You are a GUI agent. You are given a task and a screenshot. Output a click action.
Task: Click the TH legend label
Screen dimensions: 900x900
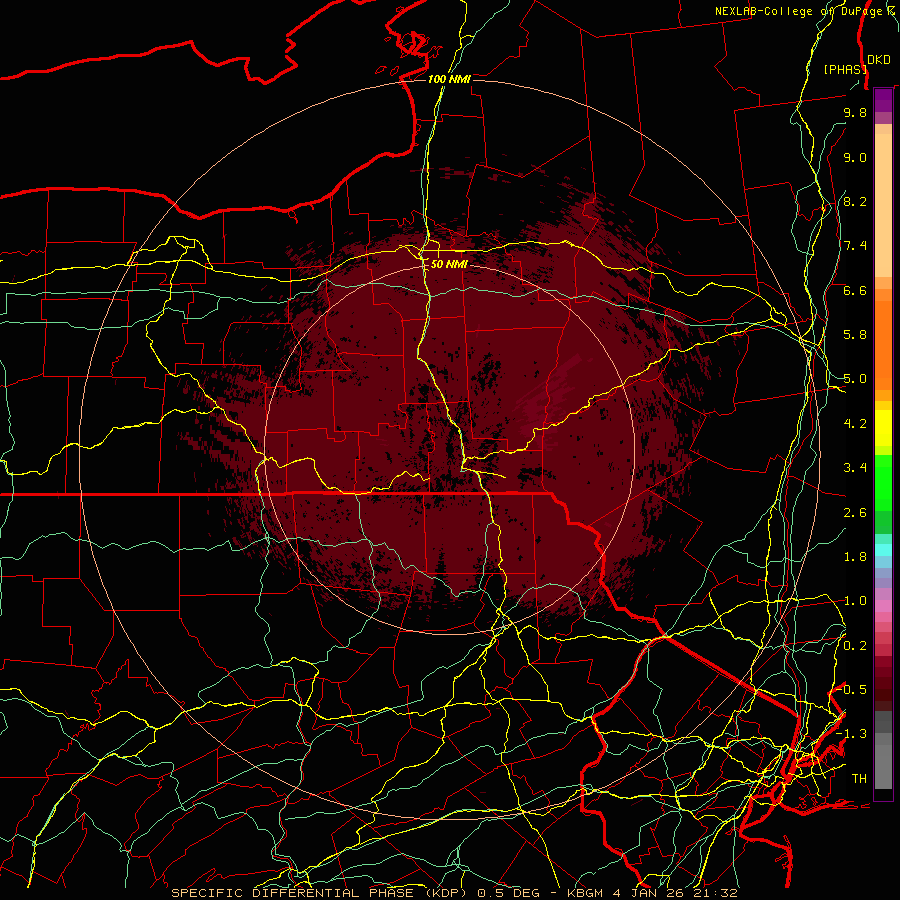point(859,779)
